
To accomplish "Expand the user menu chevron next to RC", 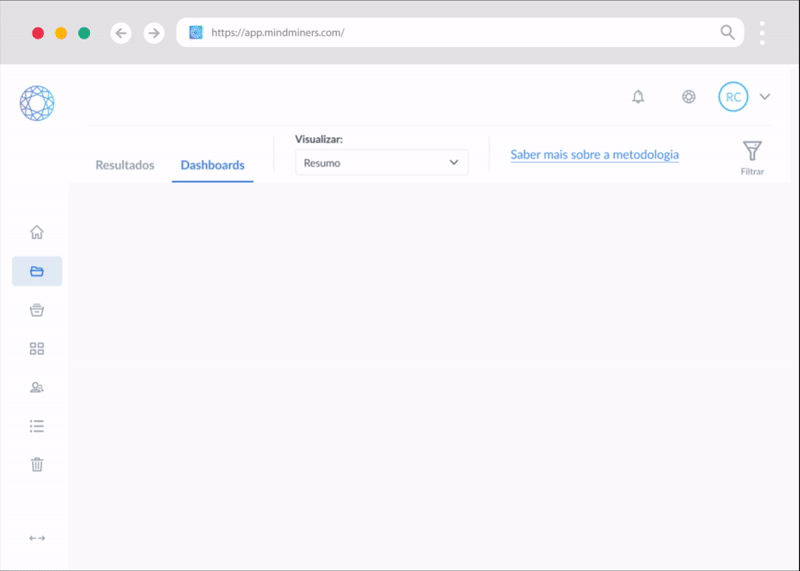I will [x=765, y=96].
